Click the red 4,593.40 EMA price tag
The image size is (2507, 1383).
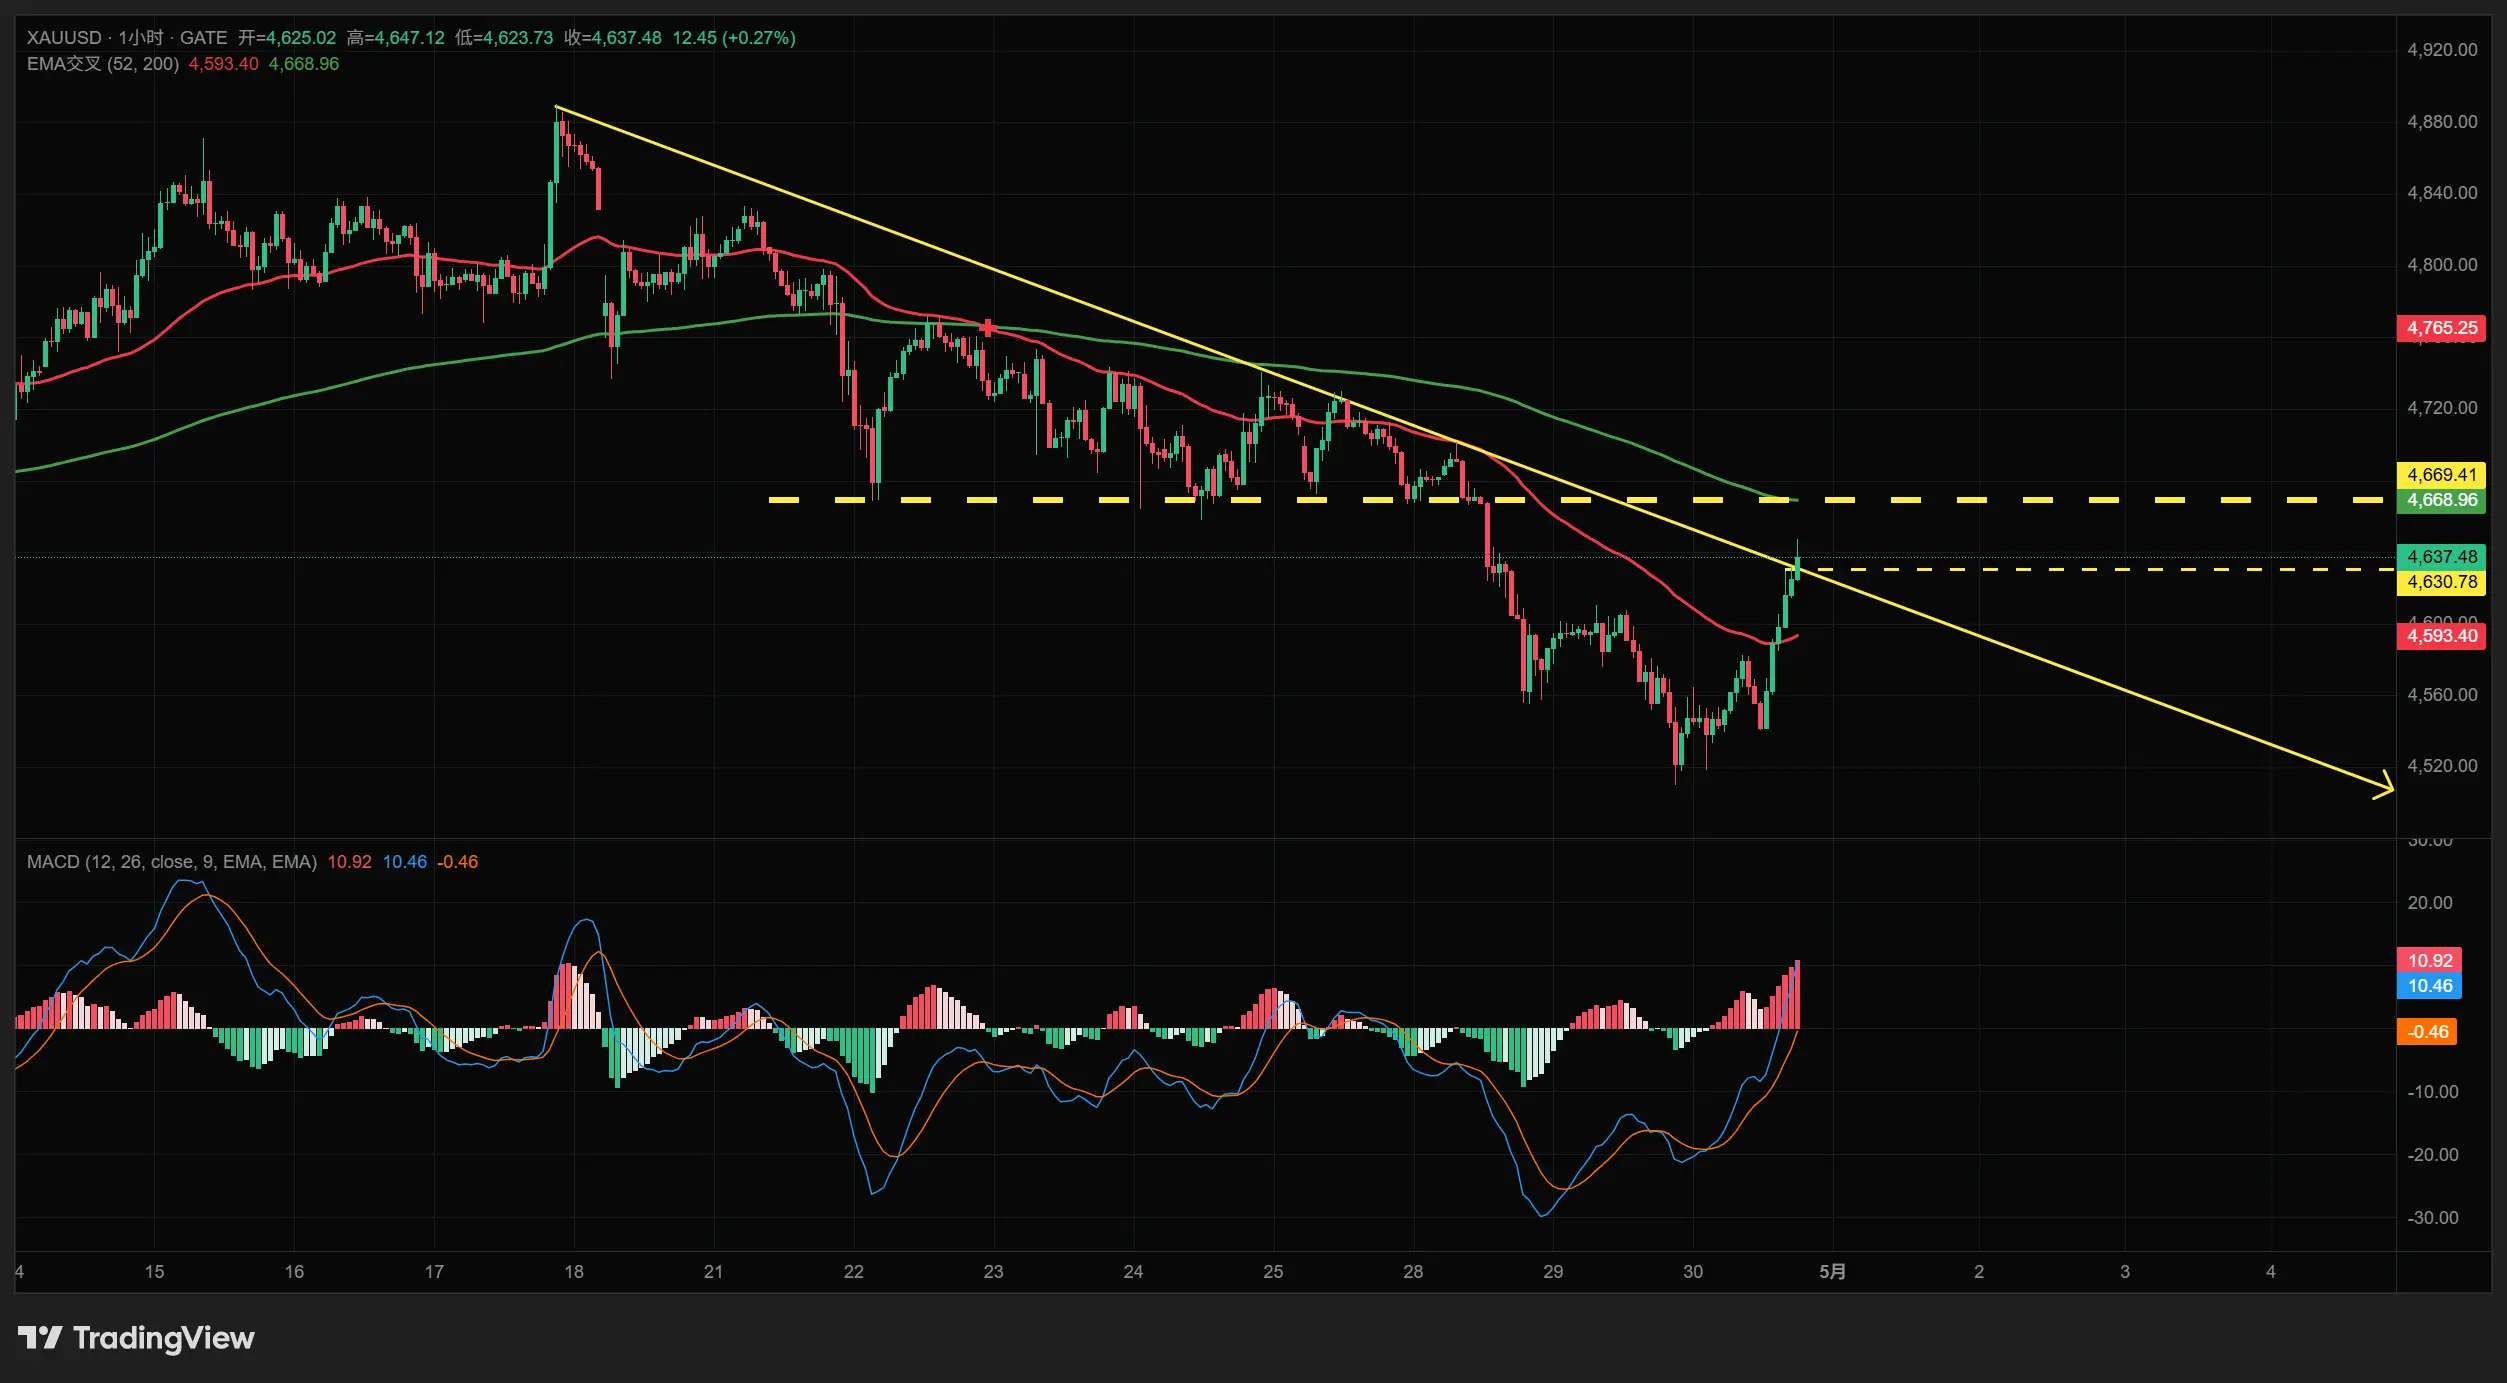pyautogui.click(x=2441, y=636)
